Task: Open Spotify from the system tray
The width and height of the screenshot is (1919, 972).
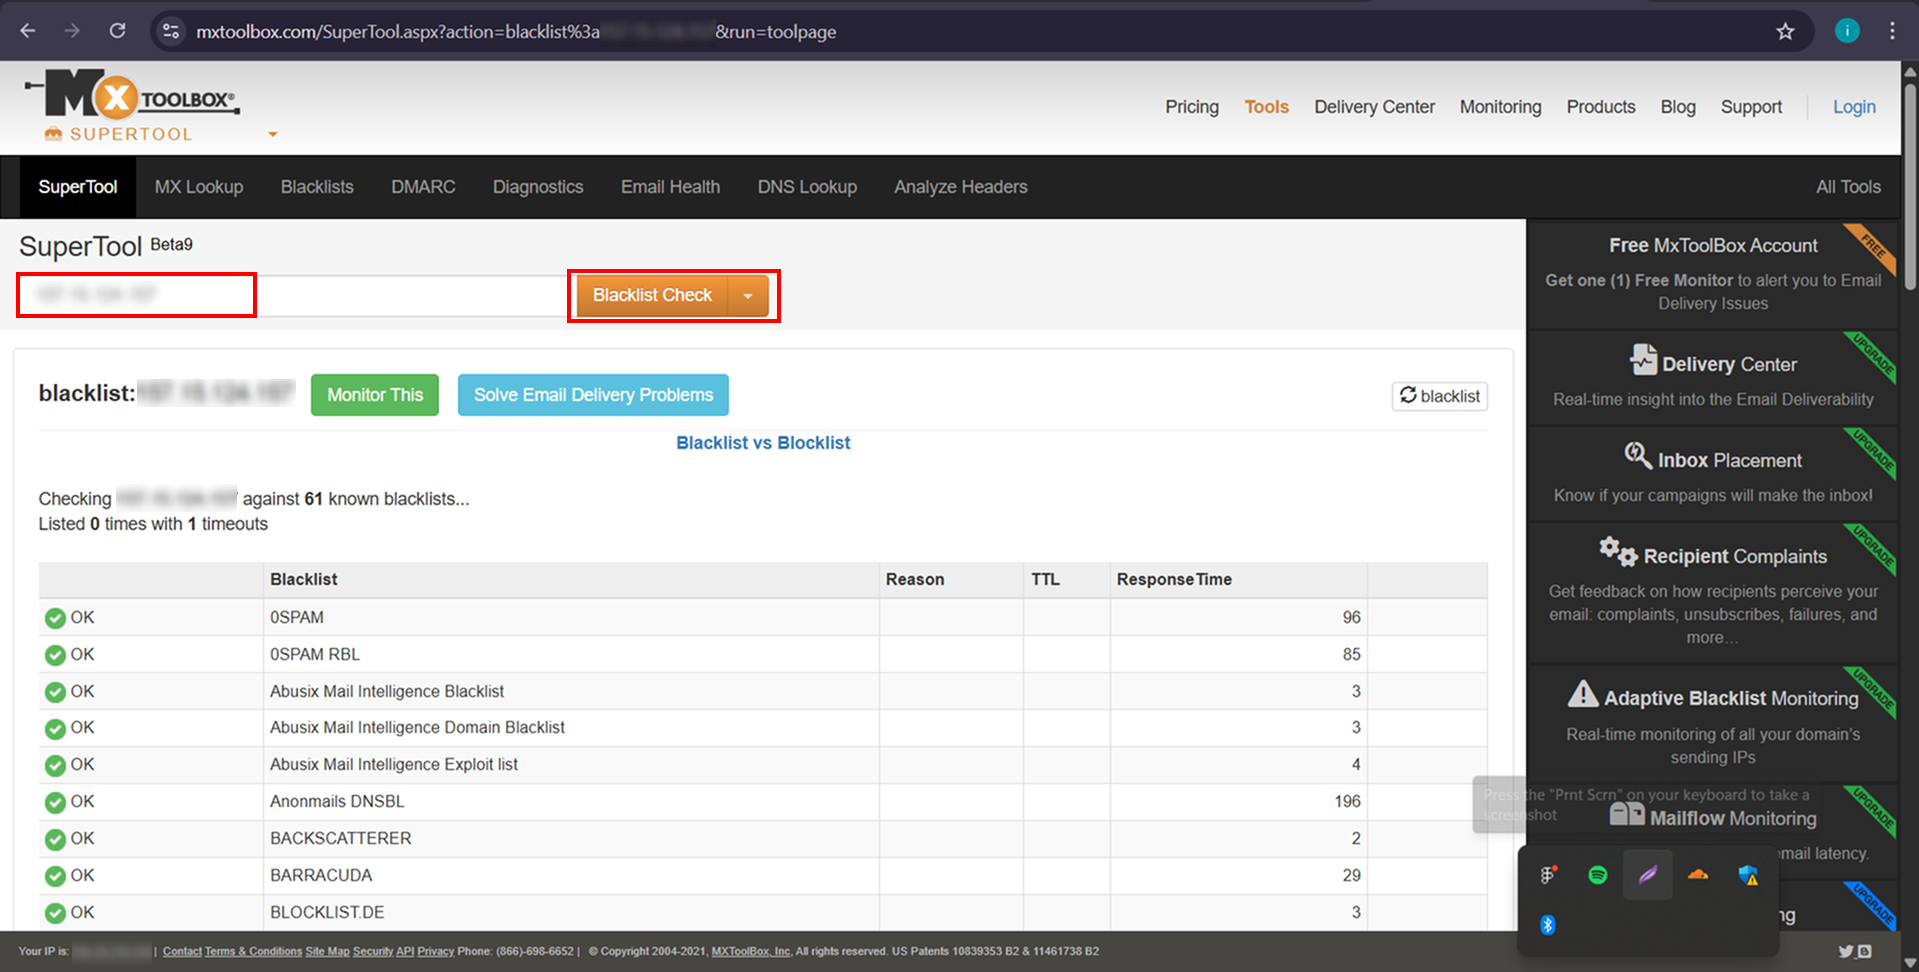Action: [1597, 875]
